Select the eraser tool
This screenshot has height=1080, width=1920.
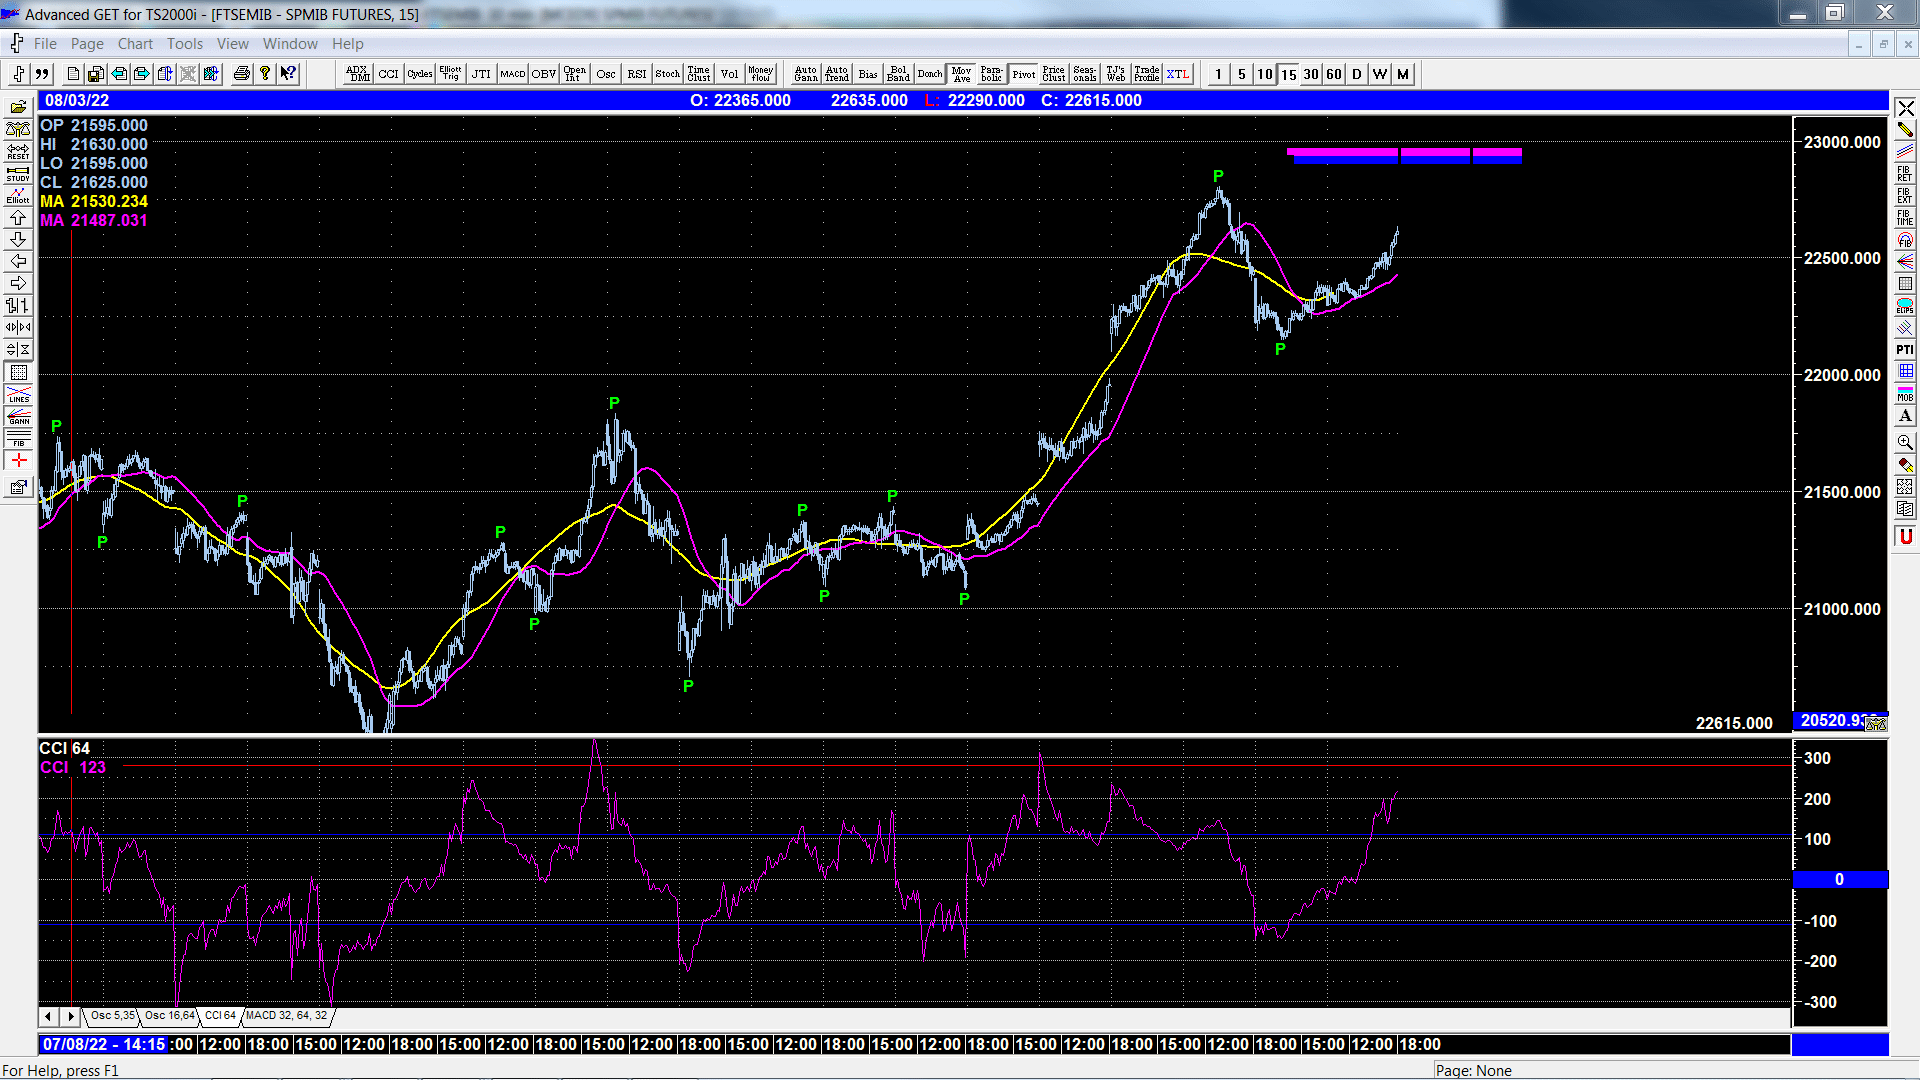point(1905,465)
